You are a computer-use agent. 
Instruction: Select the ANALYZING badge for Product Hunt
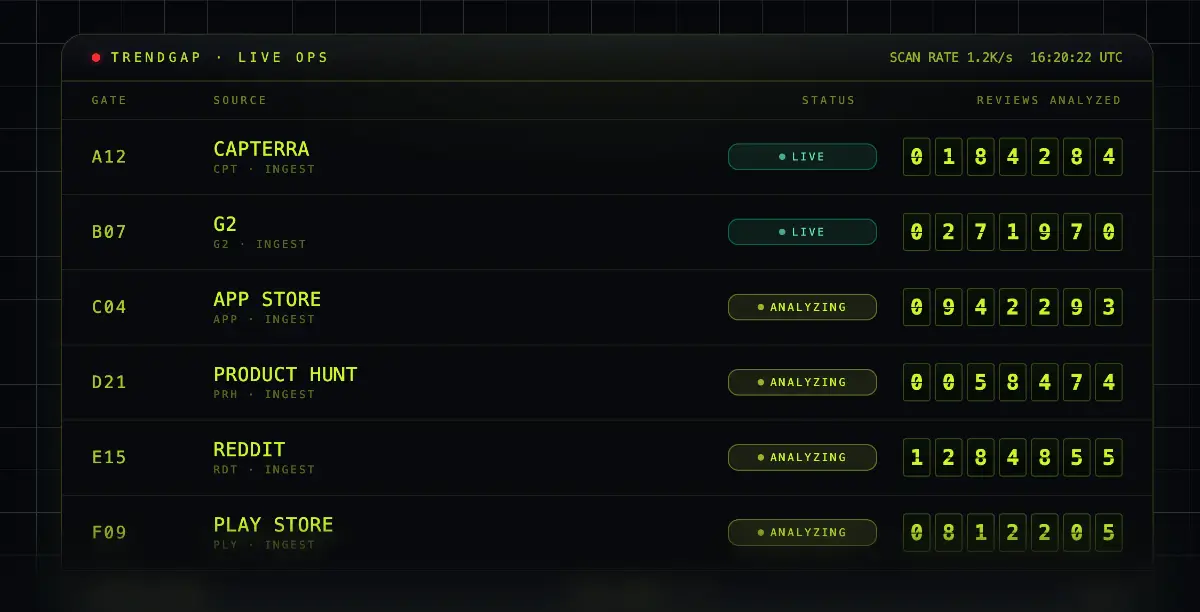click(x=802, y=382)
